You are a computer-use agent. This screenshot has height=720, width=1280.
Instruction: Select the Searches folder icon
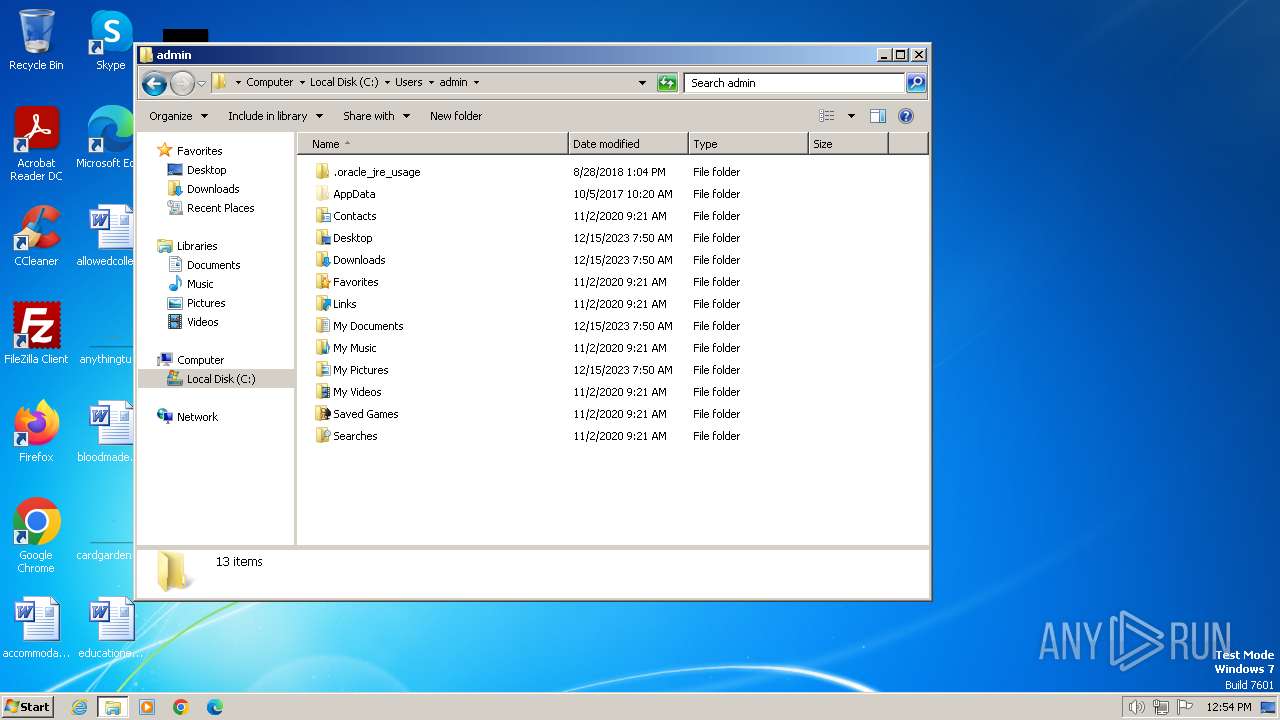tap(323, 436)
